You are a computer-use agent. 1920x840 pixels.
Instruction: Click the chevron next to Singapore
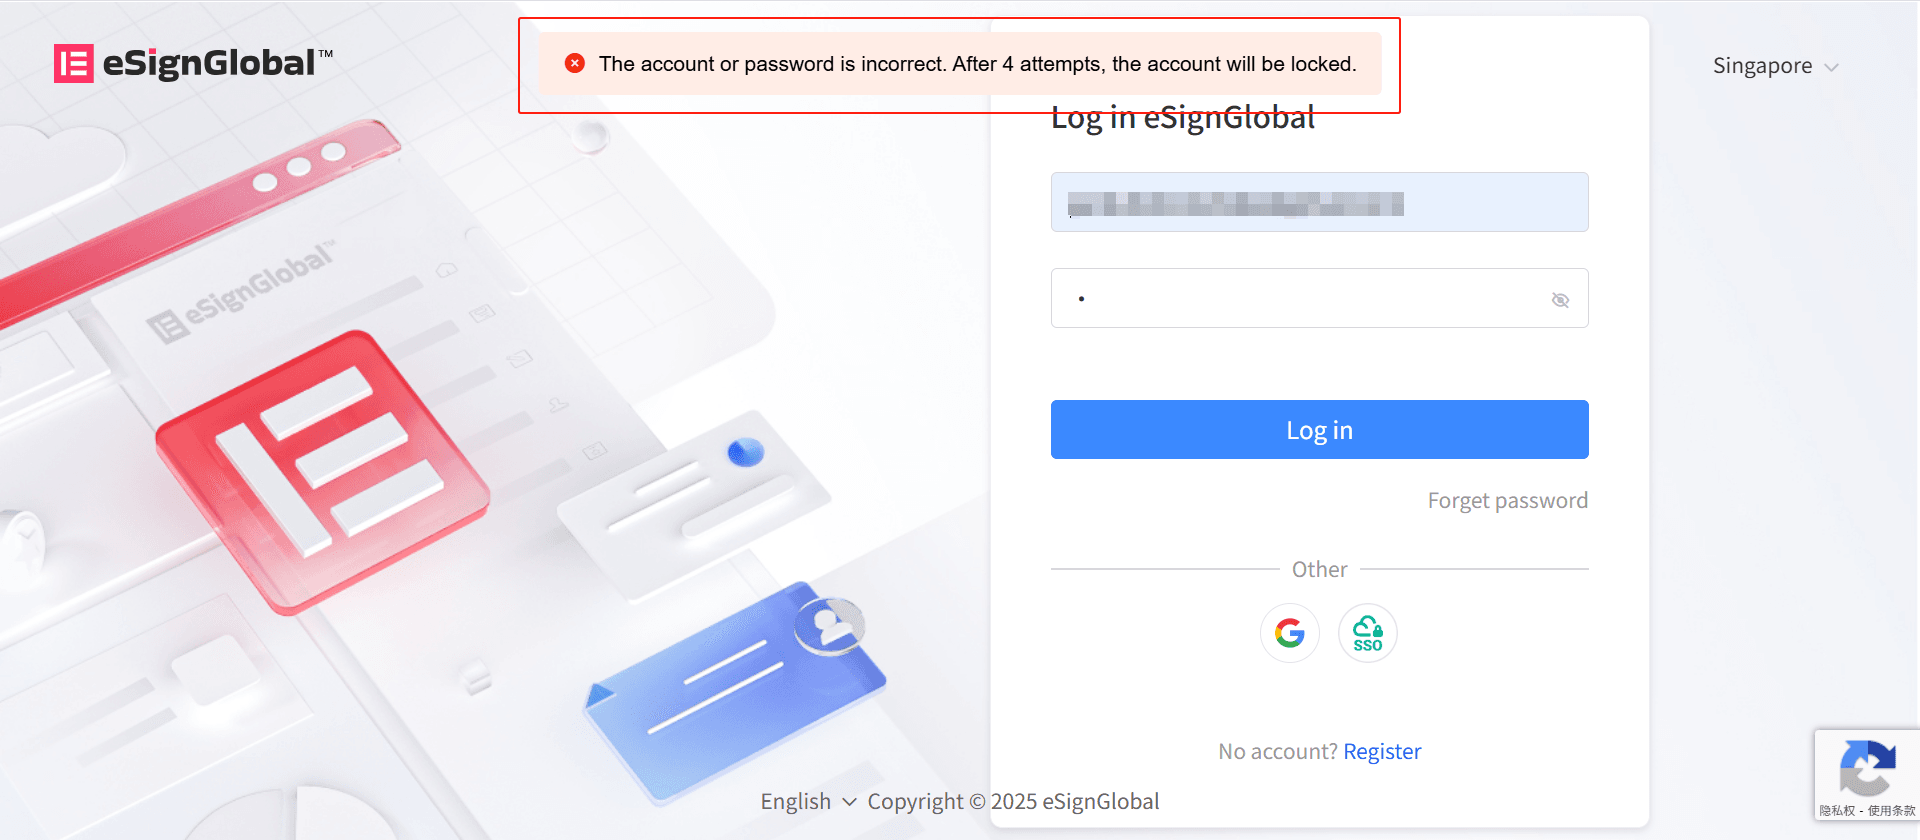click(1831, 67)
